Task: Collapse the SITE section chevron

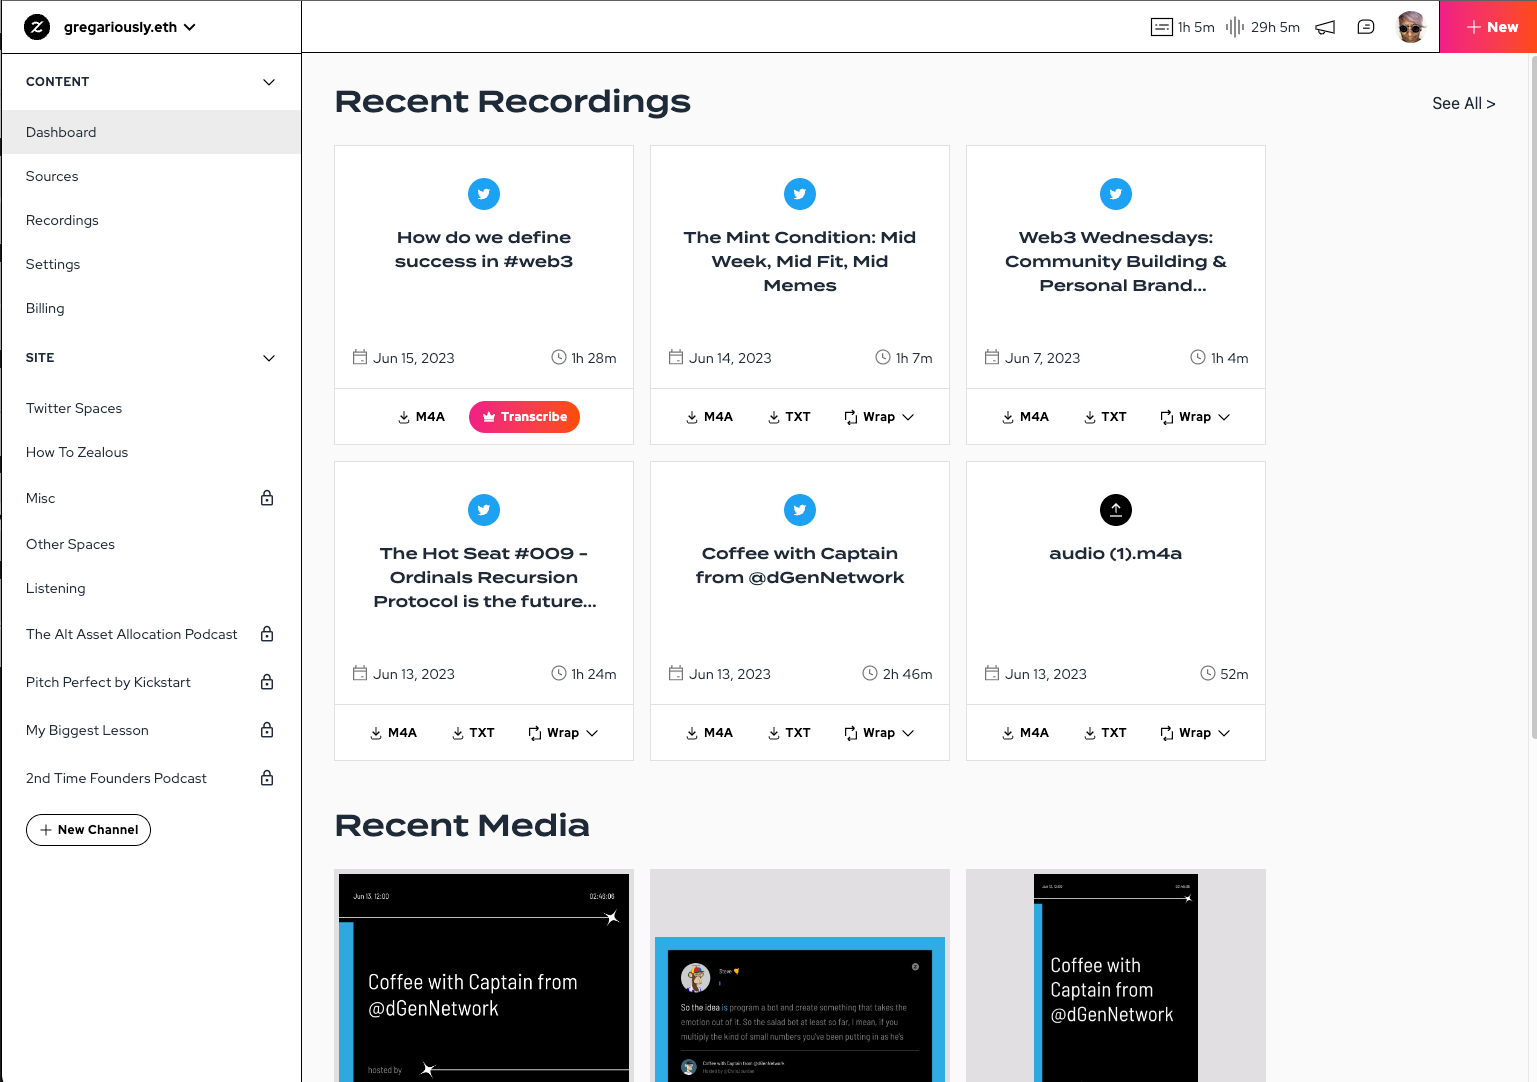Action: [269, 358]
